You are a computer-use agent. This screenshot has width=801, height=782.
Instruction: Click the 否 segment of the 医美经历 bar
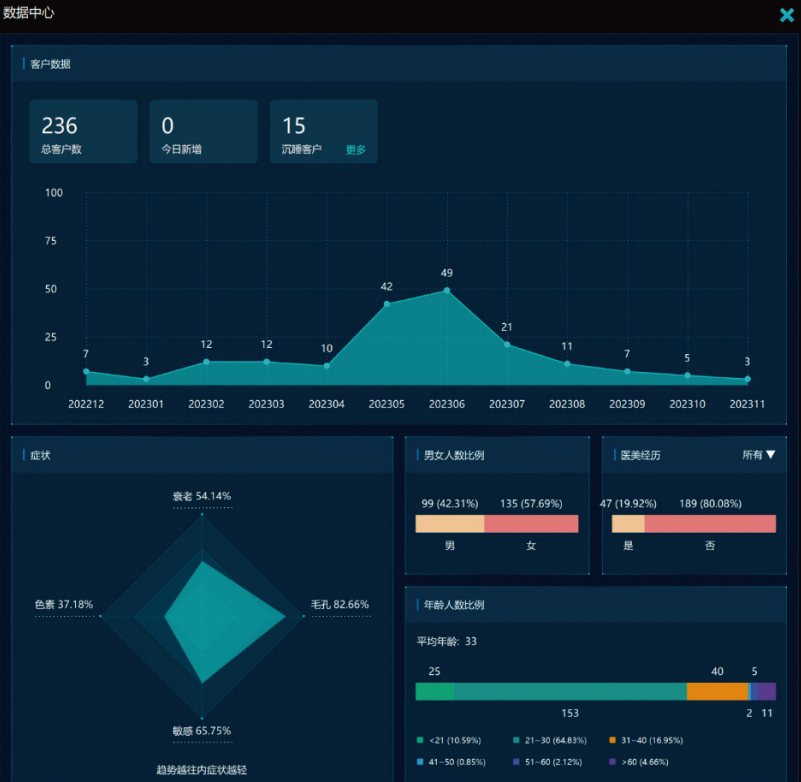[710, 524]
